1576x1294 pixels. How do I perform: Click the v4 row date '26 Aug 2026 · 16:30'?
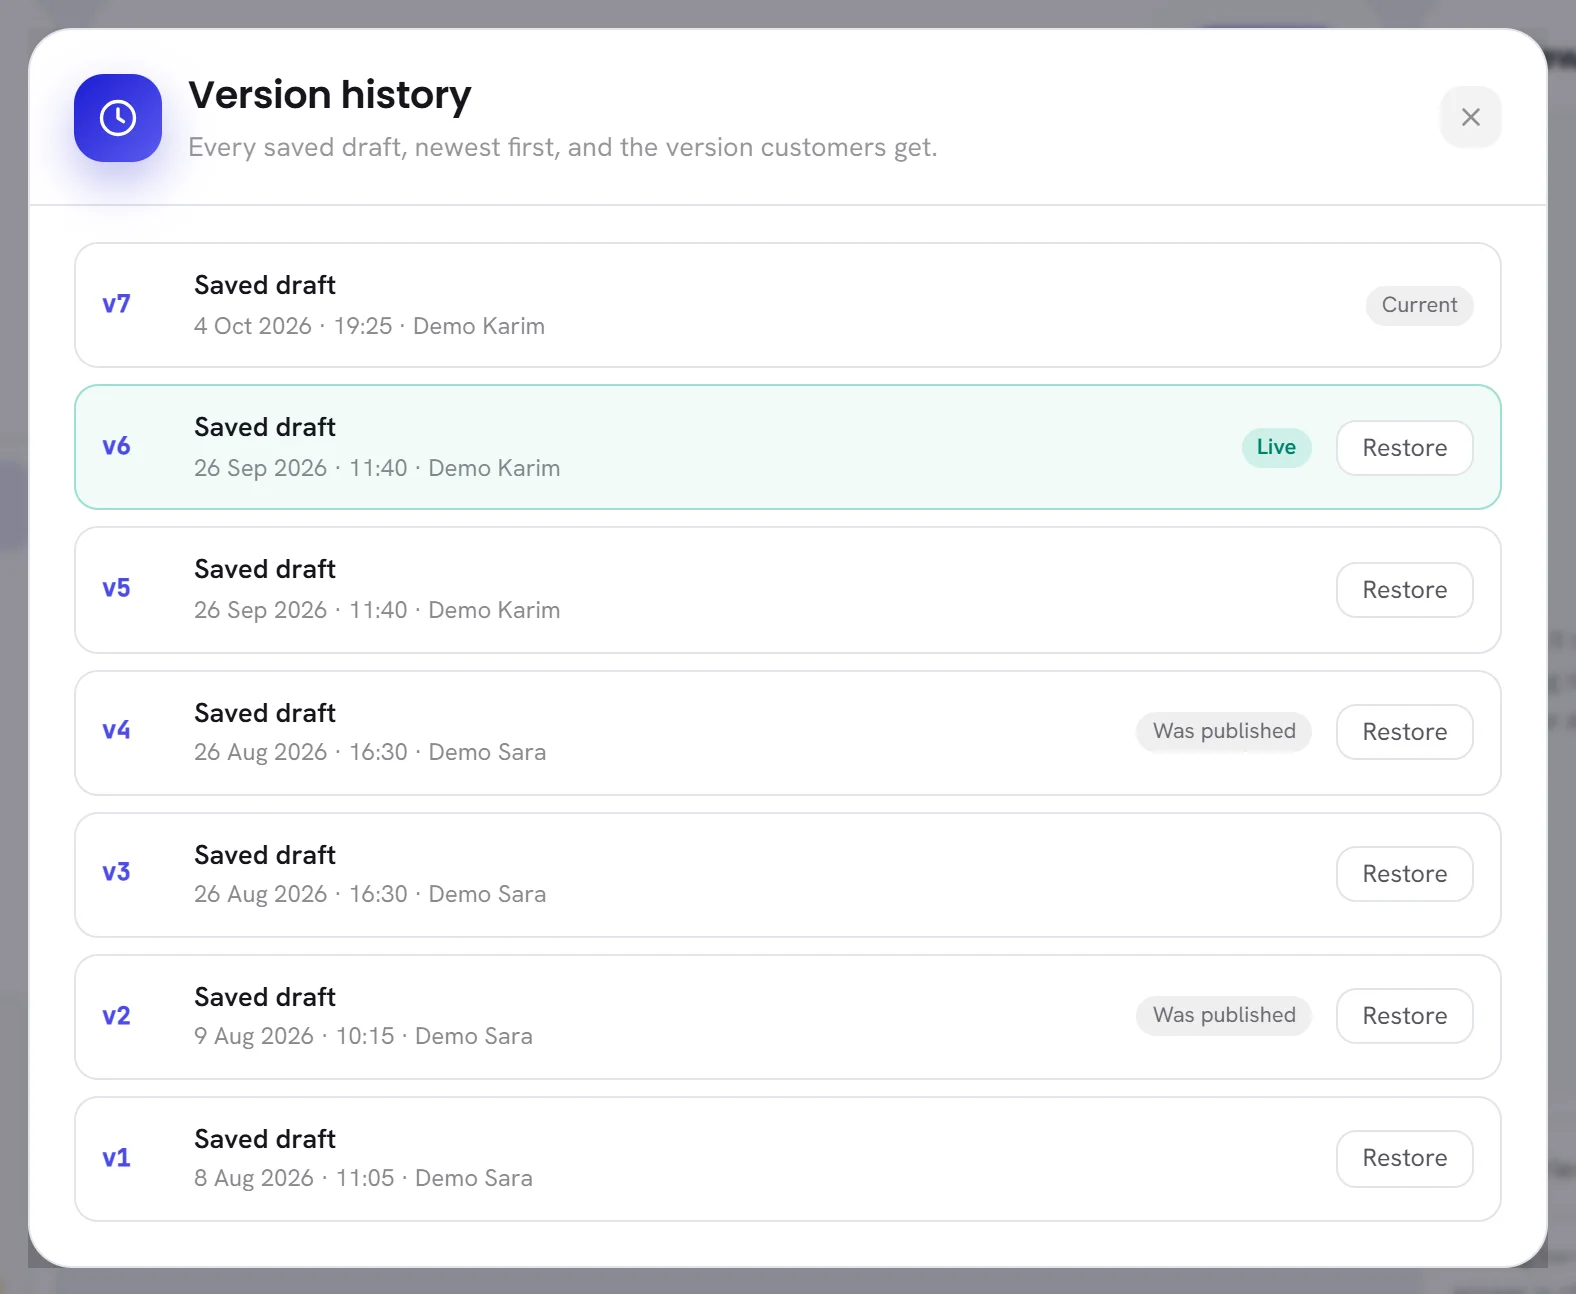pos(301,752)
